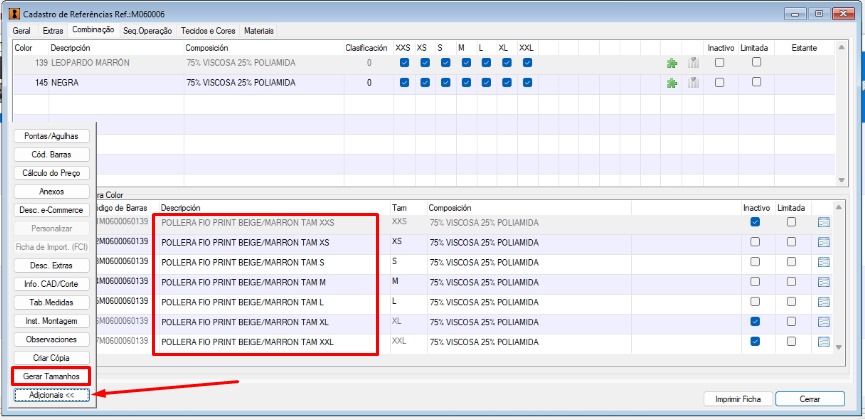
Task: Check Inactivo for TAM S row
Action: 755,262
